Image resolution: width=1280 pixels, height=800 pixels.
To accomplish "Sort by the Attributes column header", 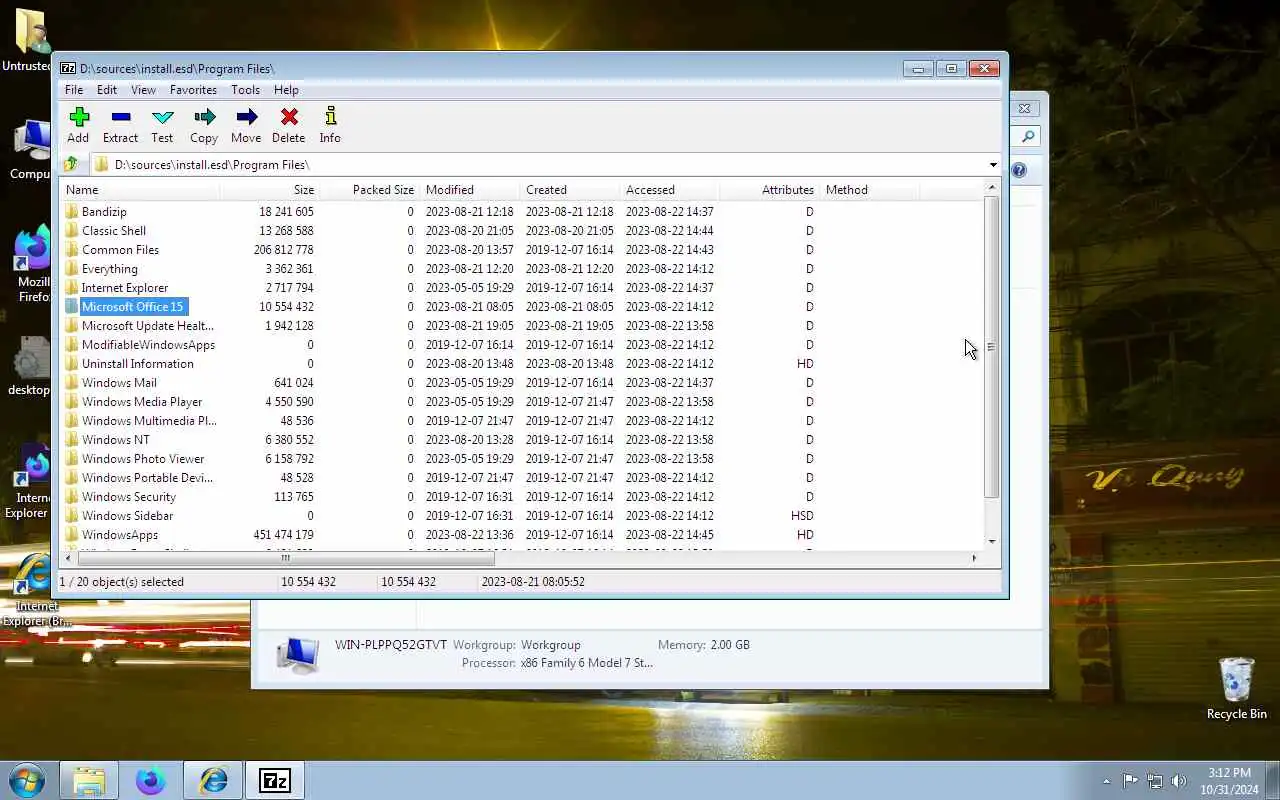I will pyautogui.click(x=770, y=190).
